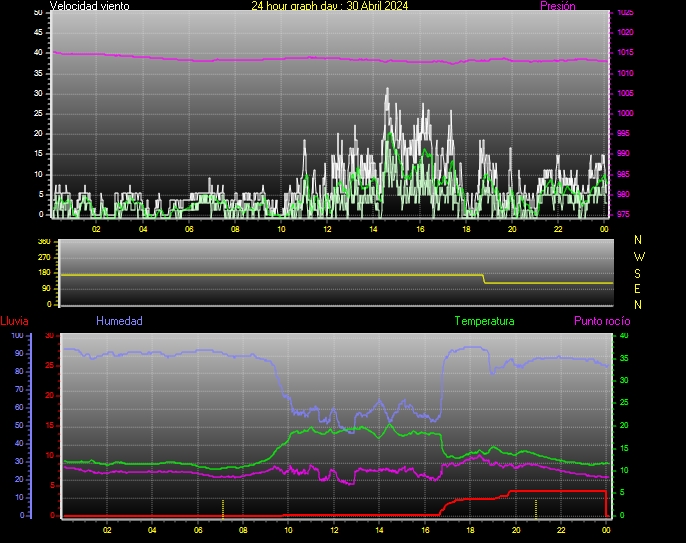Click the 1020 pressure axis value
Viewport: 686px width, 543px height.
tap(625, 32)
